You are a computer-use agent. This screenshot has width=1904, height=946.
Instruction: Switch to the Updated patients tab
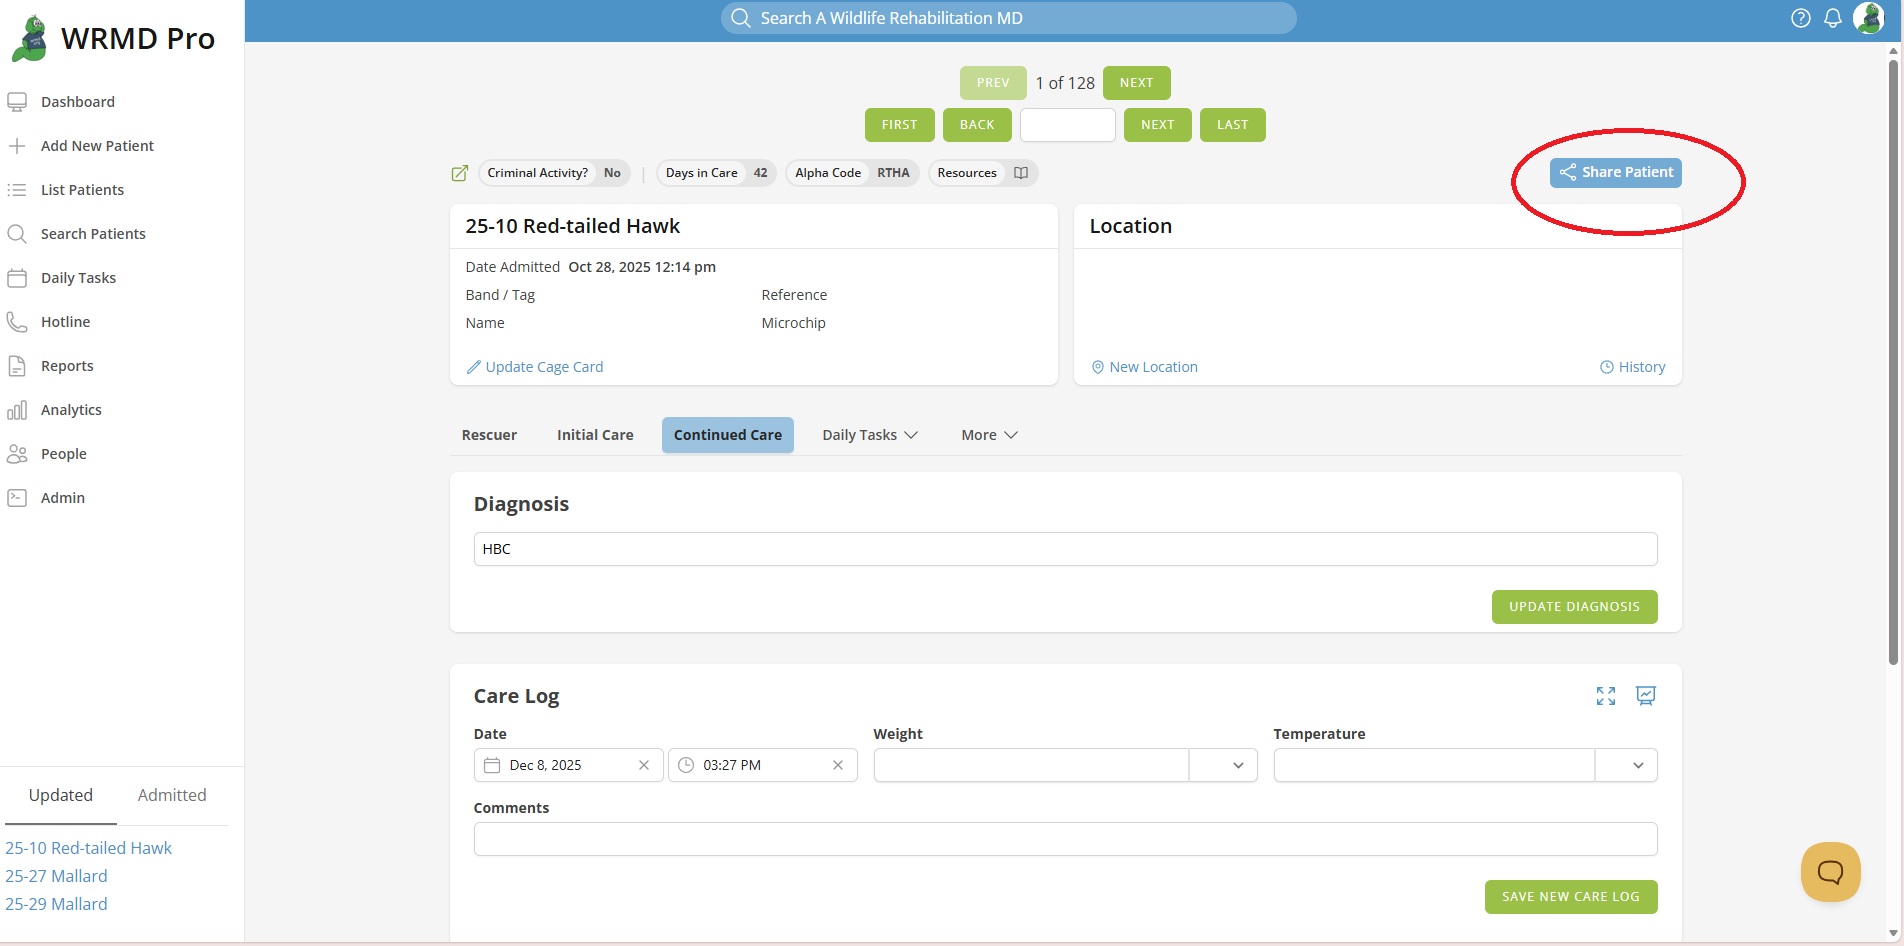pos(61,796)
